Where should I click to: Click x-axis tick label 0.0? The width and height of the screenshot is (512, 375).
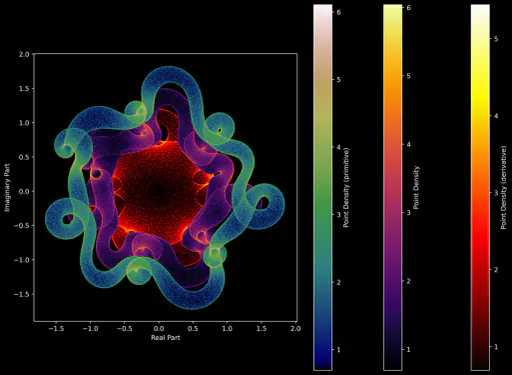(159, 329)
